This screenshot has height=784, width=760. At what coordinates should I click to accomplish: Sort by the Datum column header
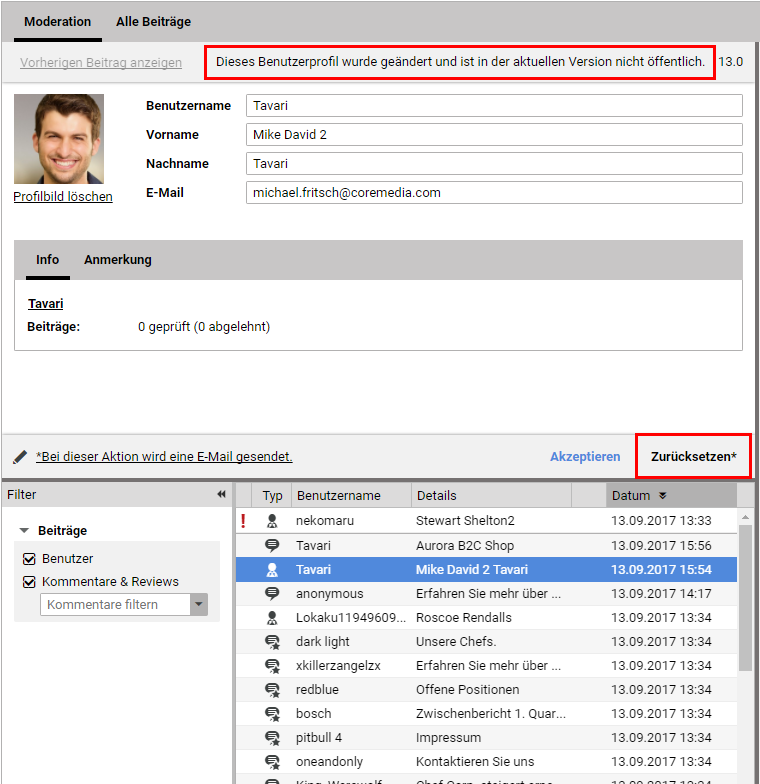pos(631,495)
